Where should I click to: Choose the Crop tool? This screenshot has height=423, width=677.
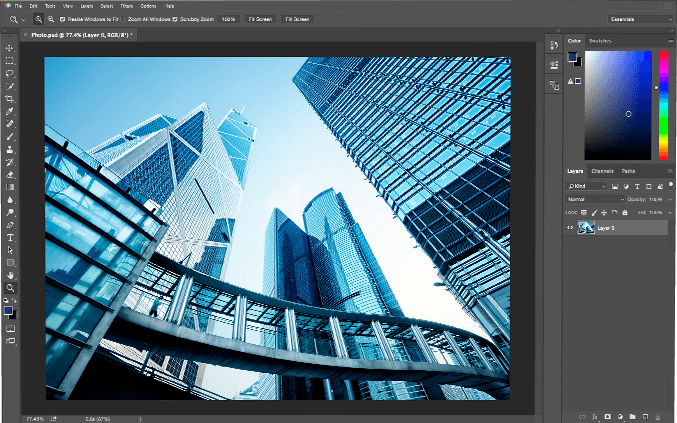click(10, 99)
